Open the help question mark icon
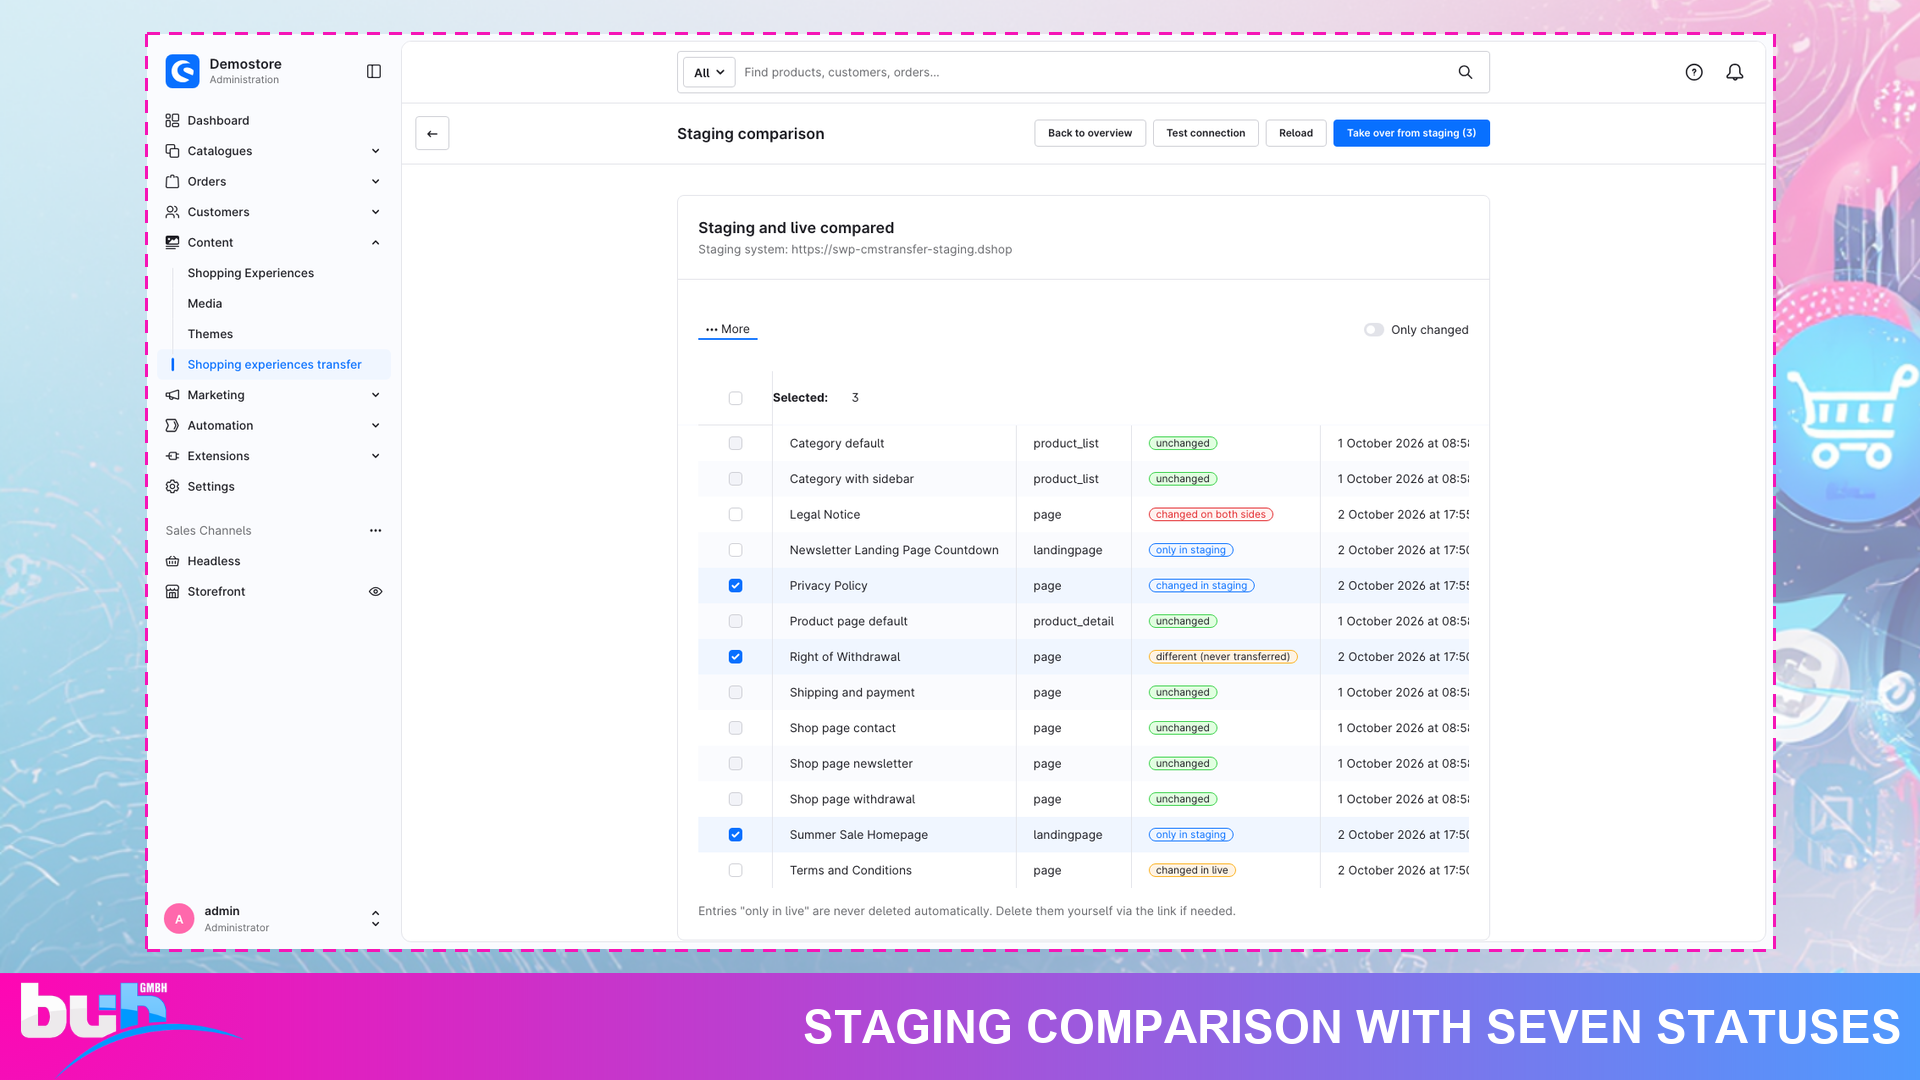1920x1080 pixels. pyautogui.click(x=1694, y=72)
